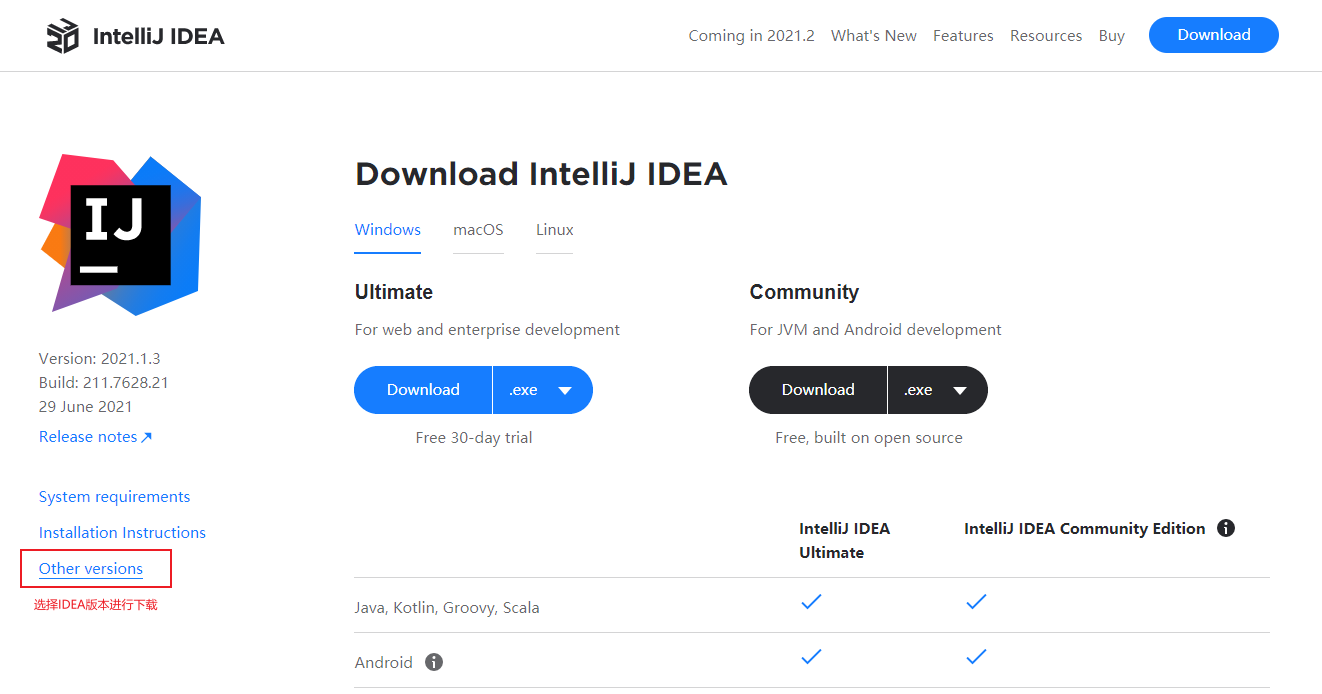
Task: Click 'Free, built on open source' text
Action: tap(869, 437)
